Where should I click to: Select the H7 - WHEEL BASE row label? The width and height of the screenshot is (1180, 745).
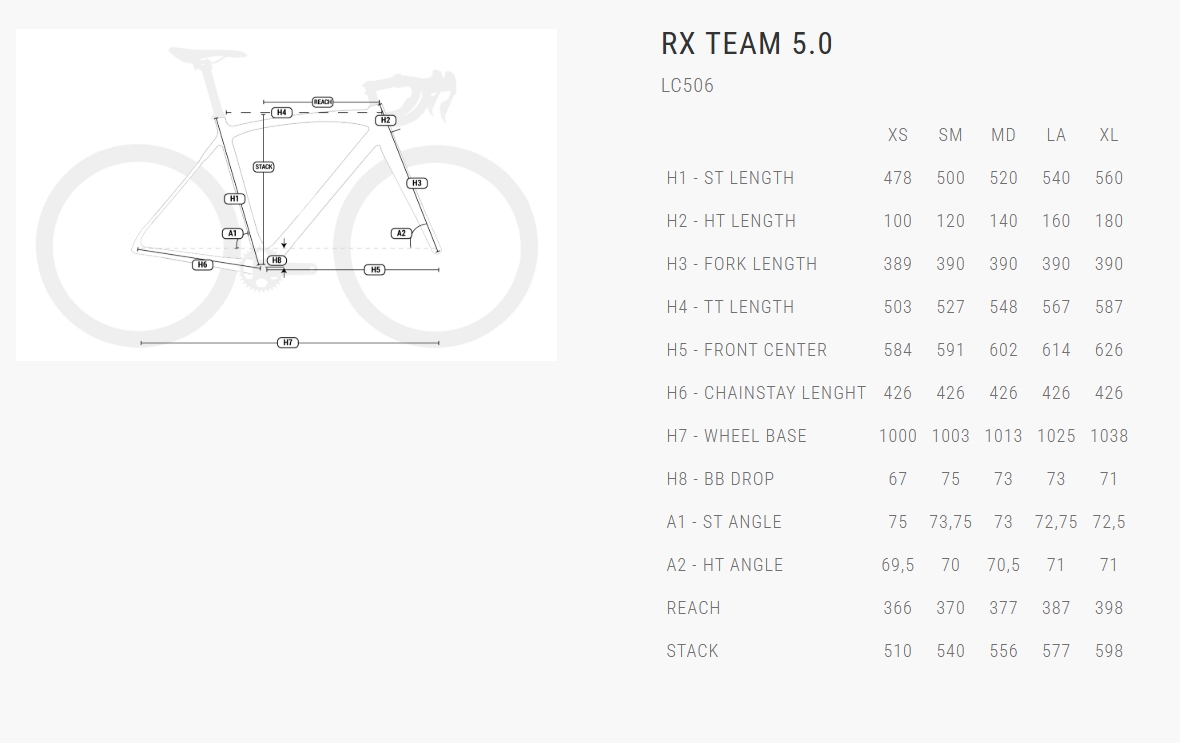[737, 436]
